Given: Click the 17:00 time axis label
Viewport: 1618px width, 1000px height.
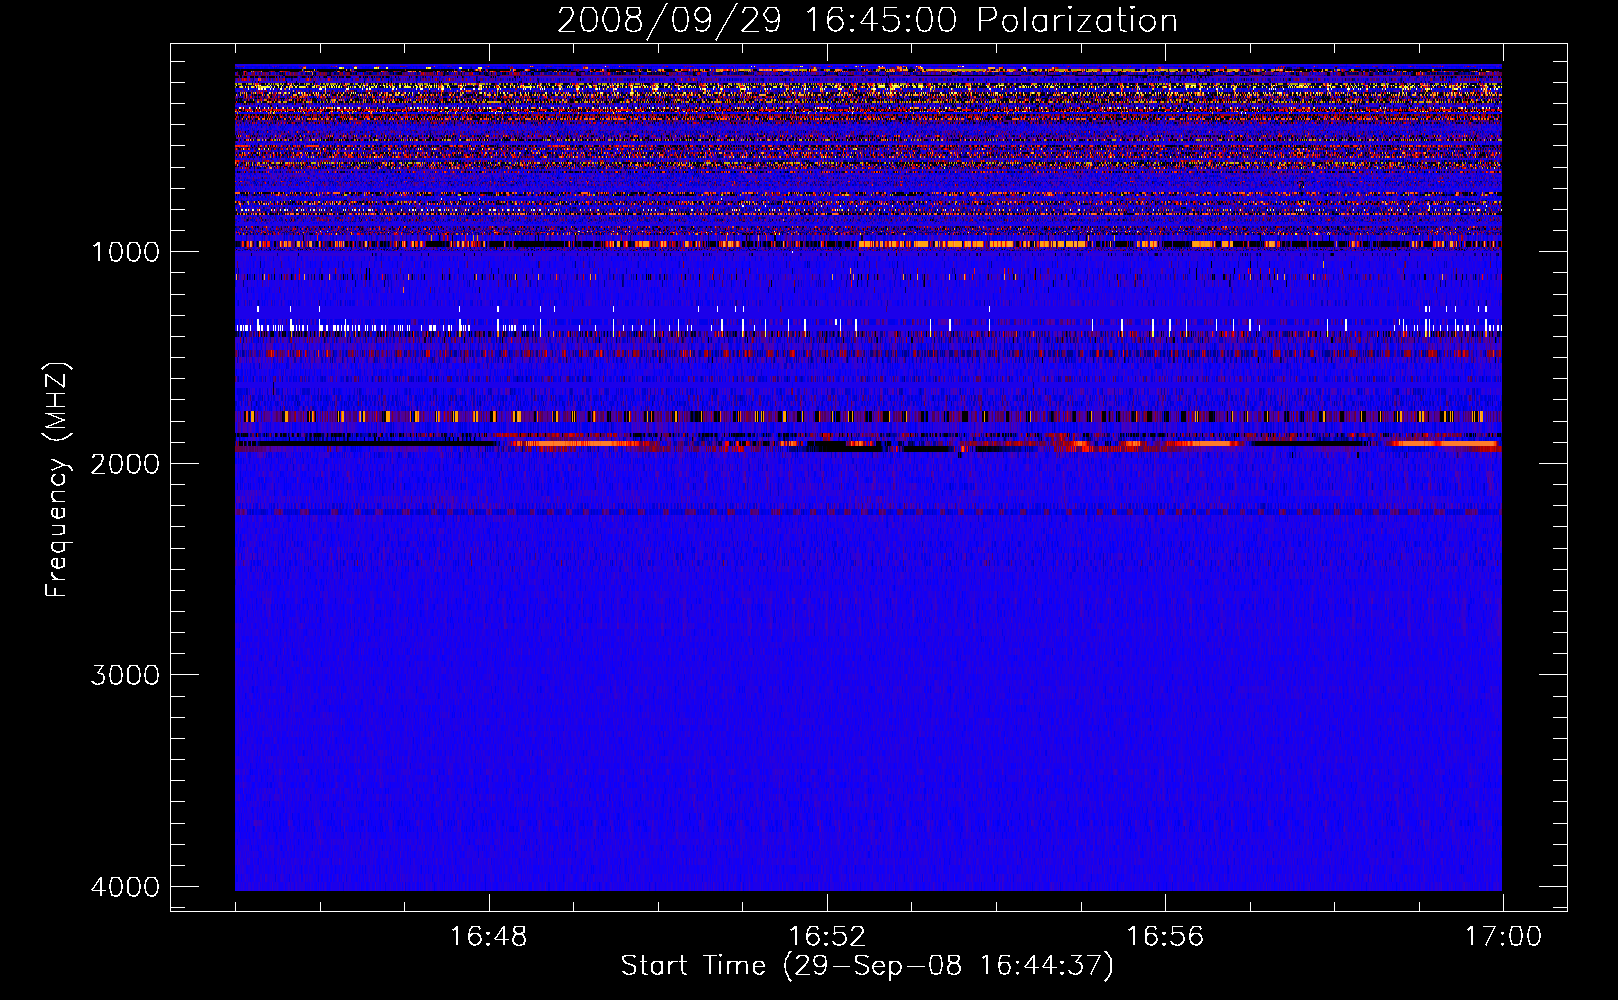Looking at the screenshot, I should click(x=1502, y=937).
